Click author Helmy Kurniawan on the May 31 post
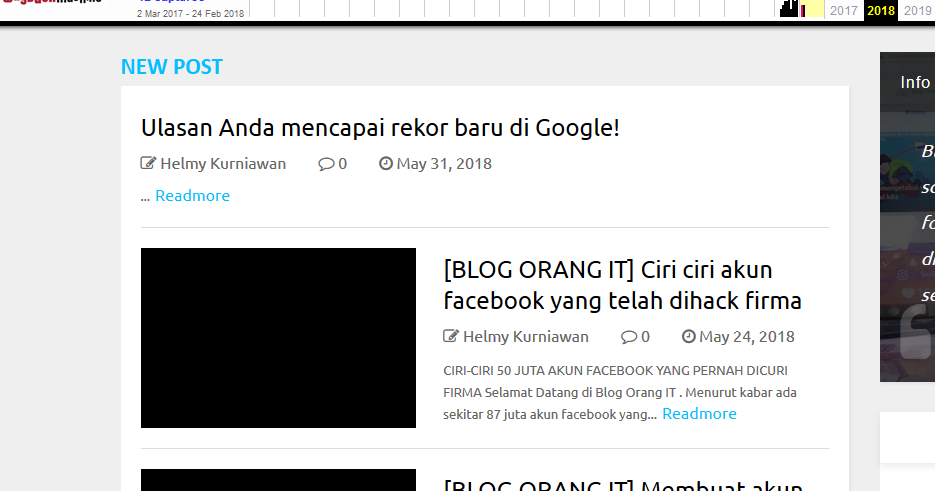 [x=223, y=163]
